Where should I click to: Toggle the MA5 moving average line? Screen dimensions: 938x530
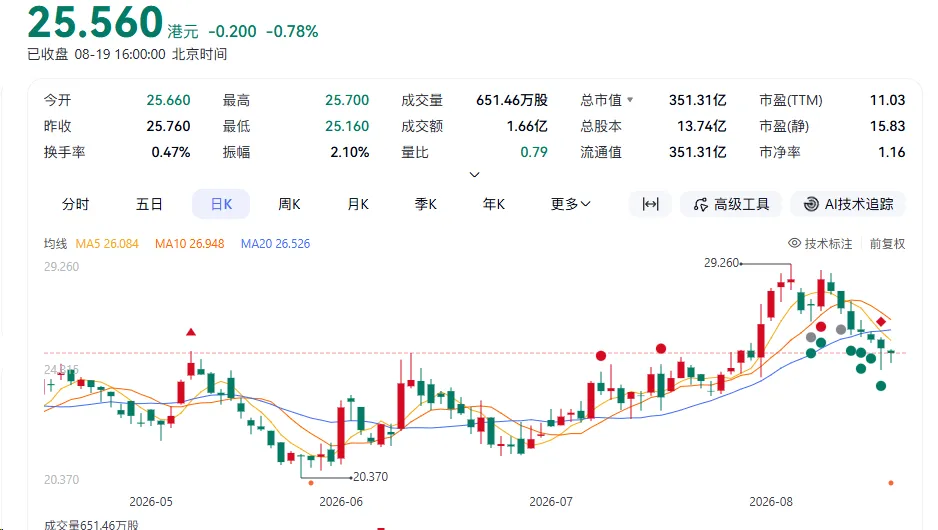tap(106, 243)
